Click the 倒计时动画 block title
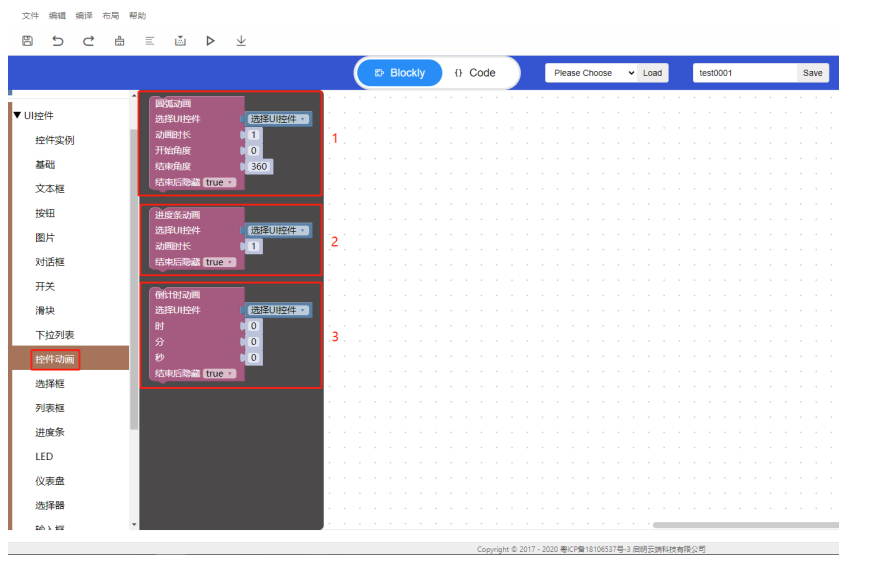 [178, 295]
